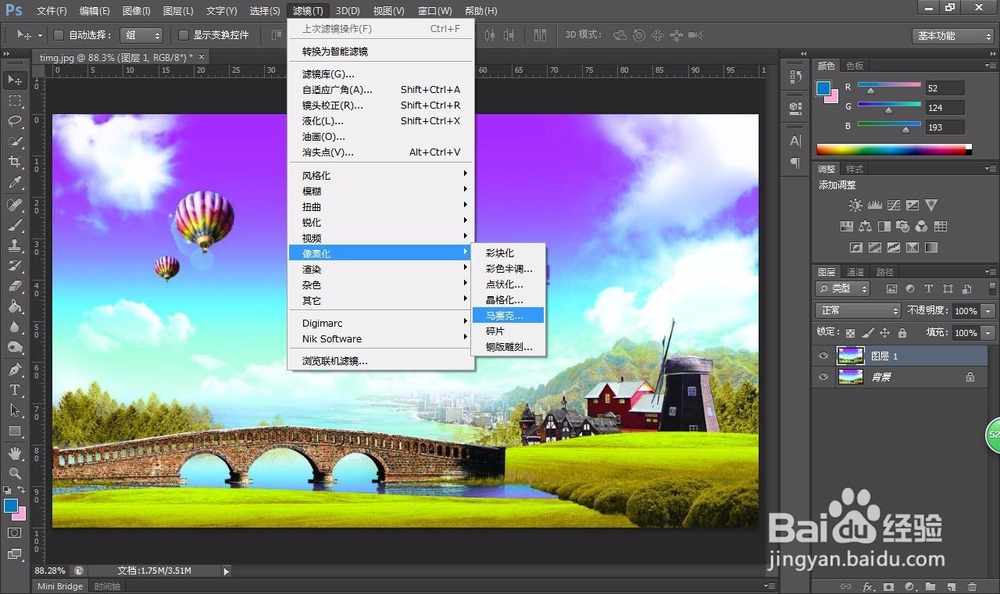Add a Curves adjustment
The width and height of the screenshot is (1000, 594).
pos(893,205)
